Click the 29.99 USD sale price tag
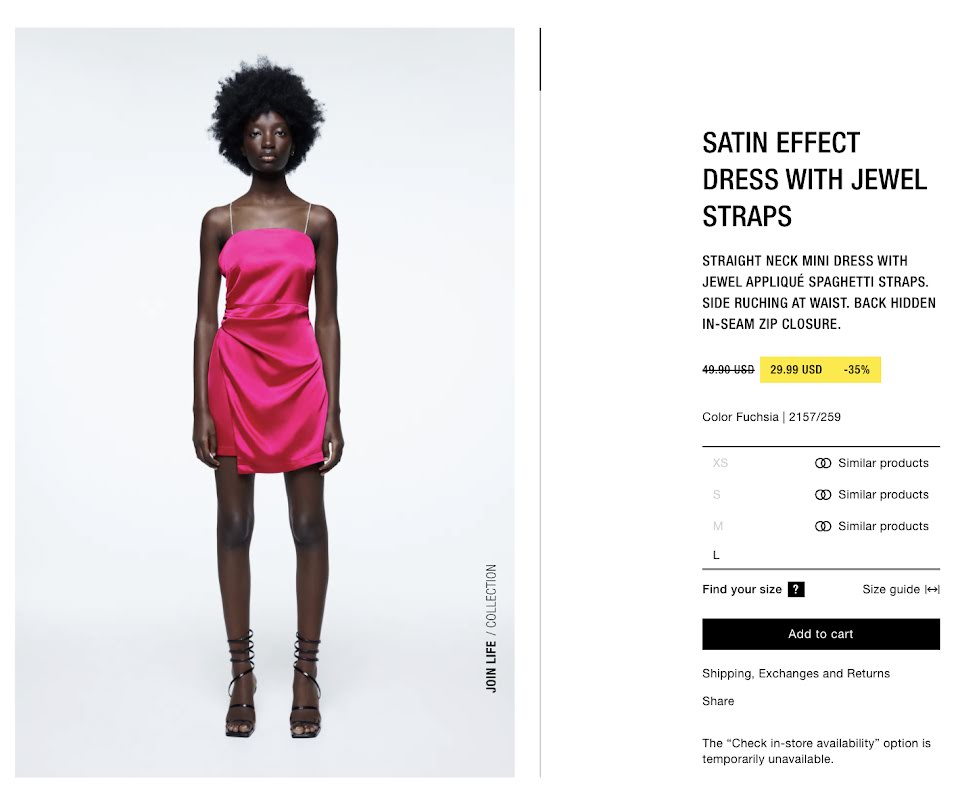 coord(796,370)
